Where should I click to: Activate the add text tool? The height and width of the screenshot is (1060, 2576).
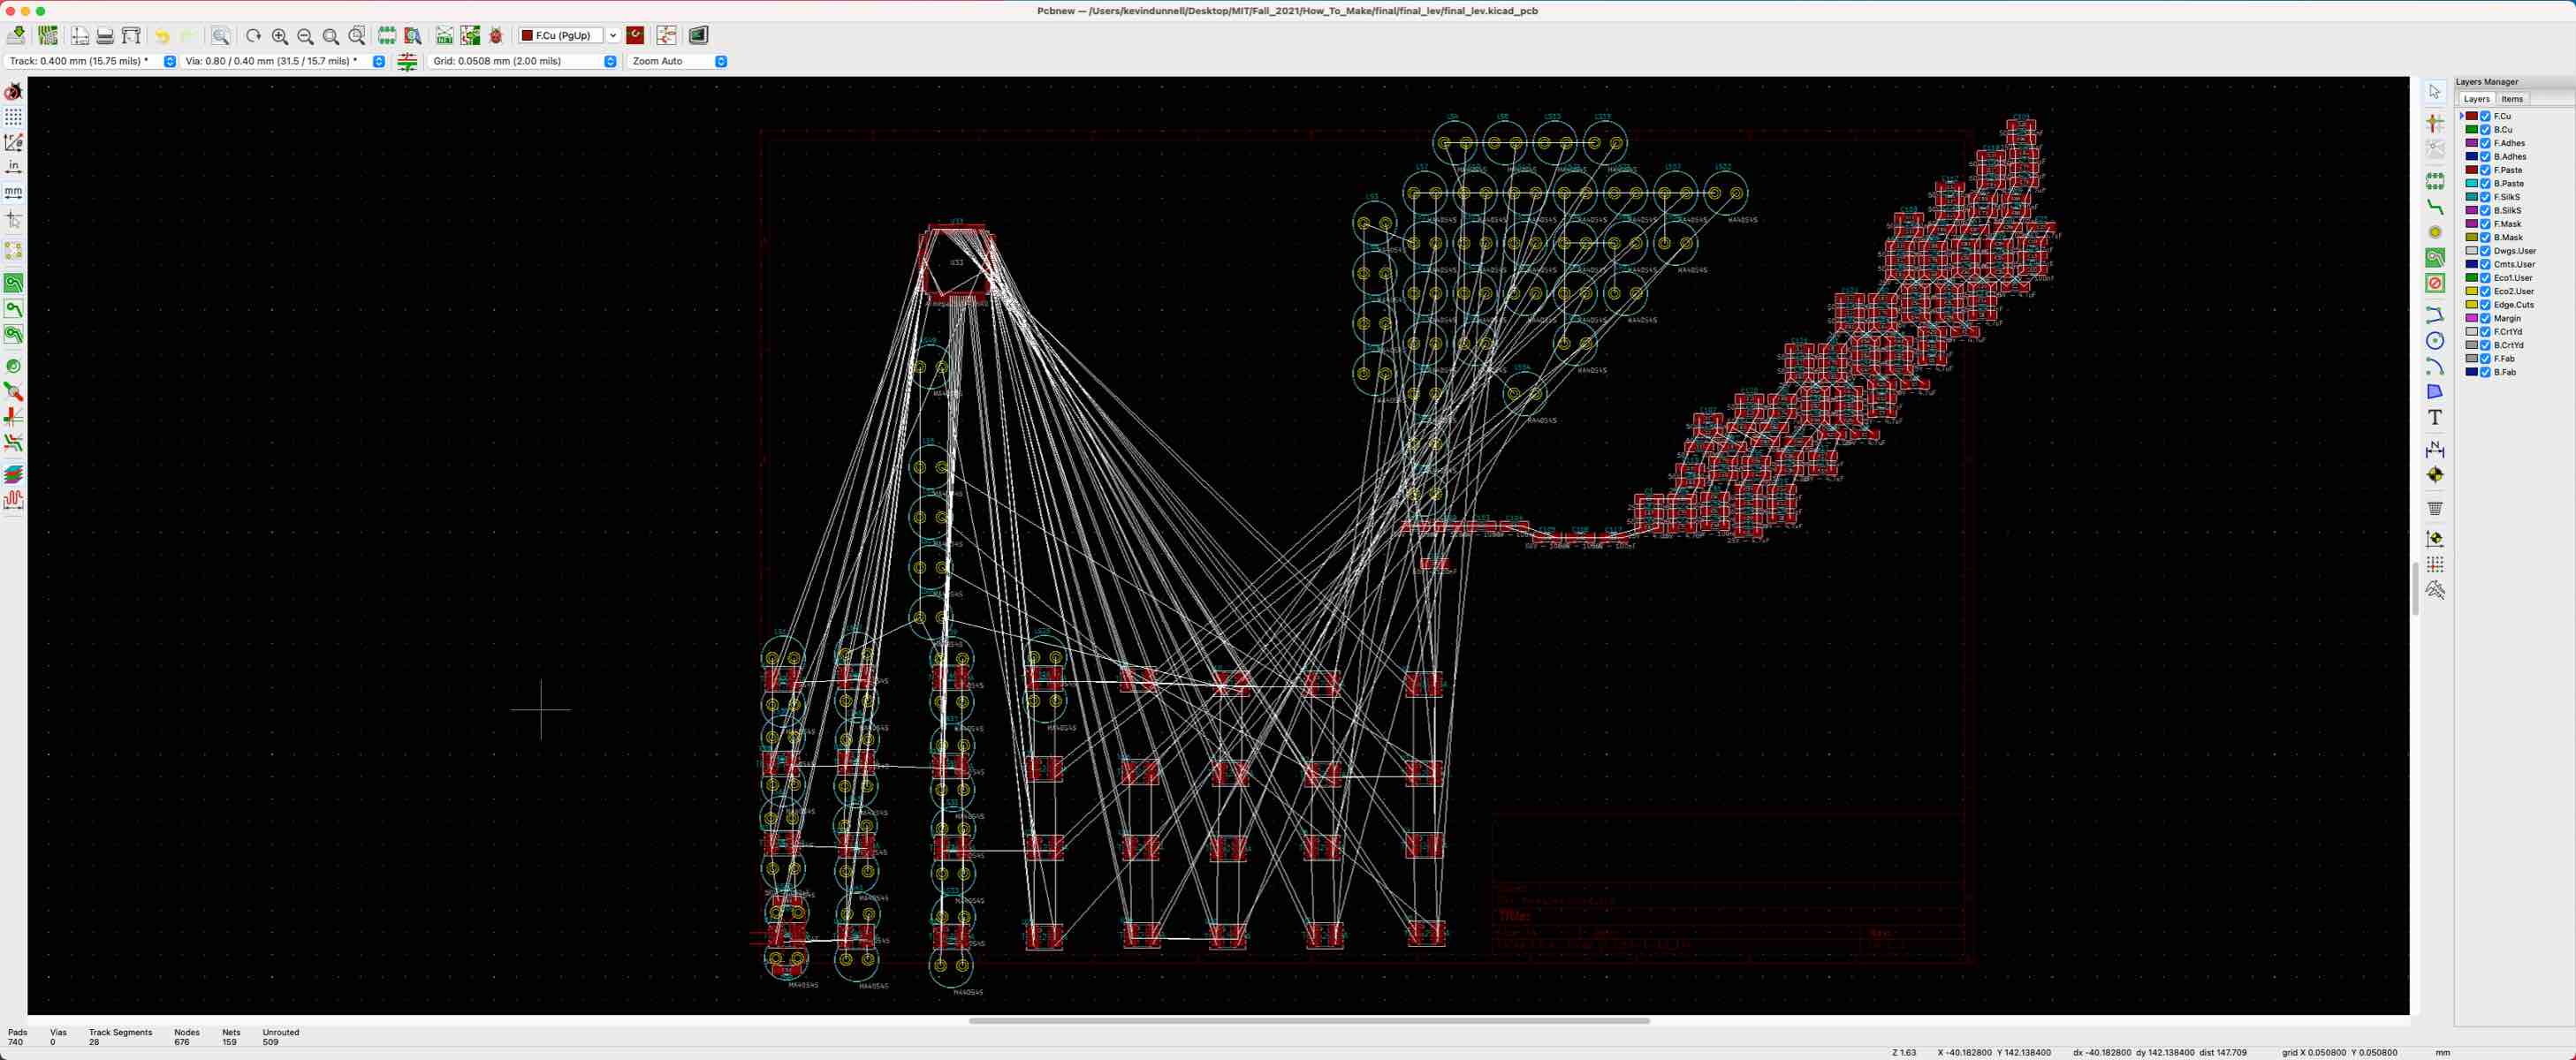(x=2436, y=418)
